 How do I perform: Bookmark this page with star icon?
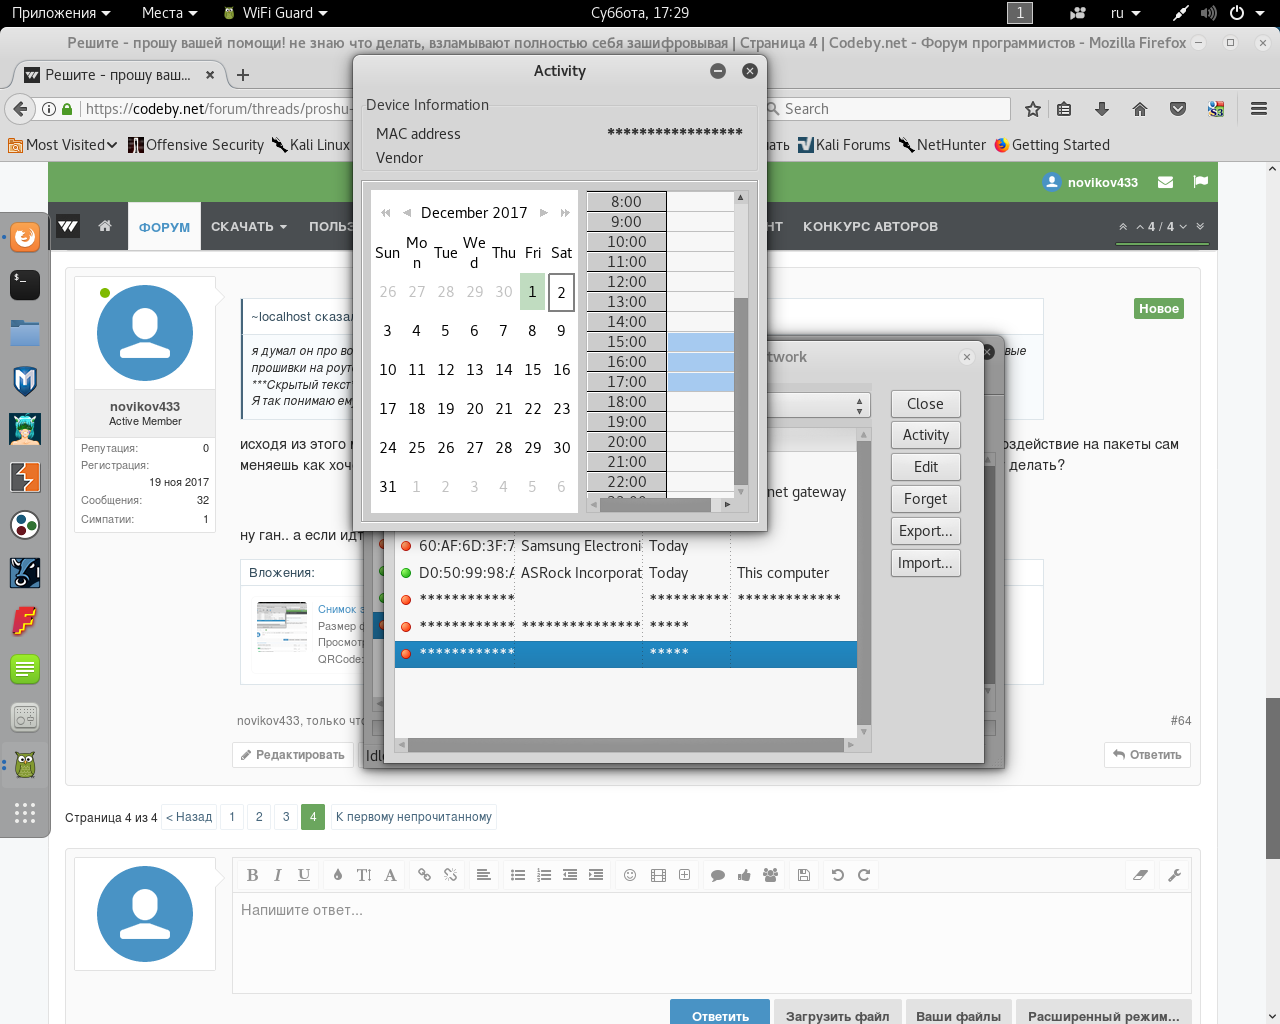pyautogui.click(x=1033, y=109)
